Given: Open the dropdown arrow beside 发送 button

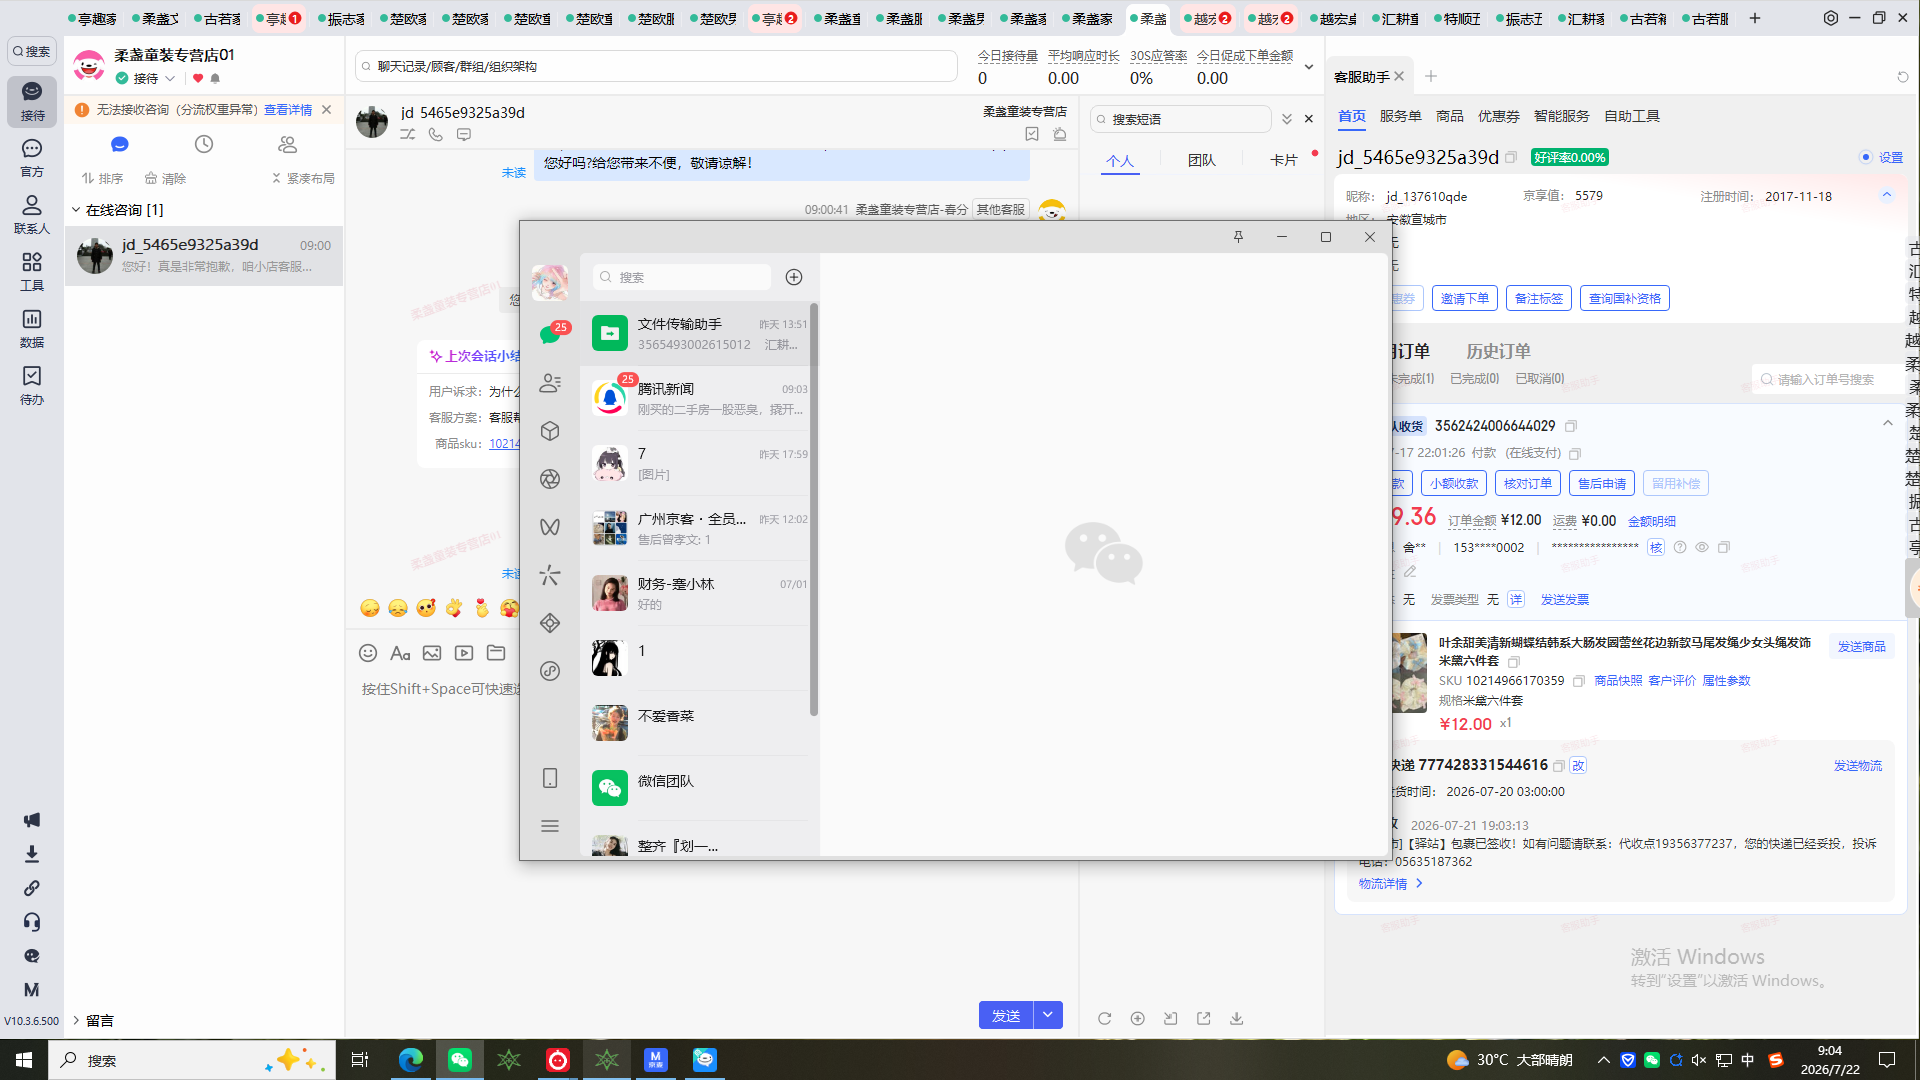Looking at the screenshot, I should (1048, 1015).
